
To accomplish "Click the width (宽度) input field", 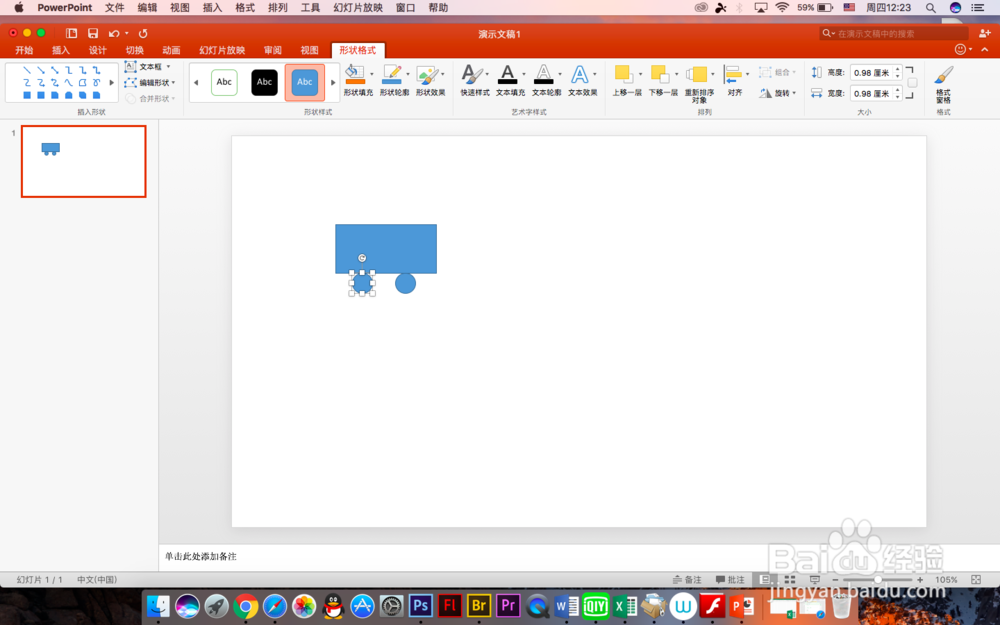I will [872, 93].
